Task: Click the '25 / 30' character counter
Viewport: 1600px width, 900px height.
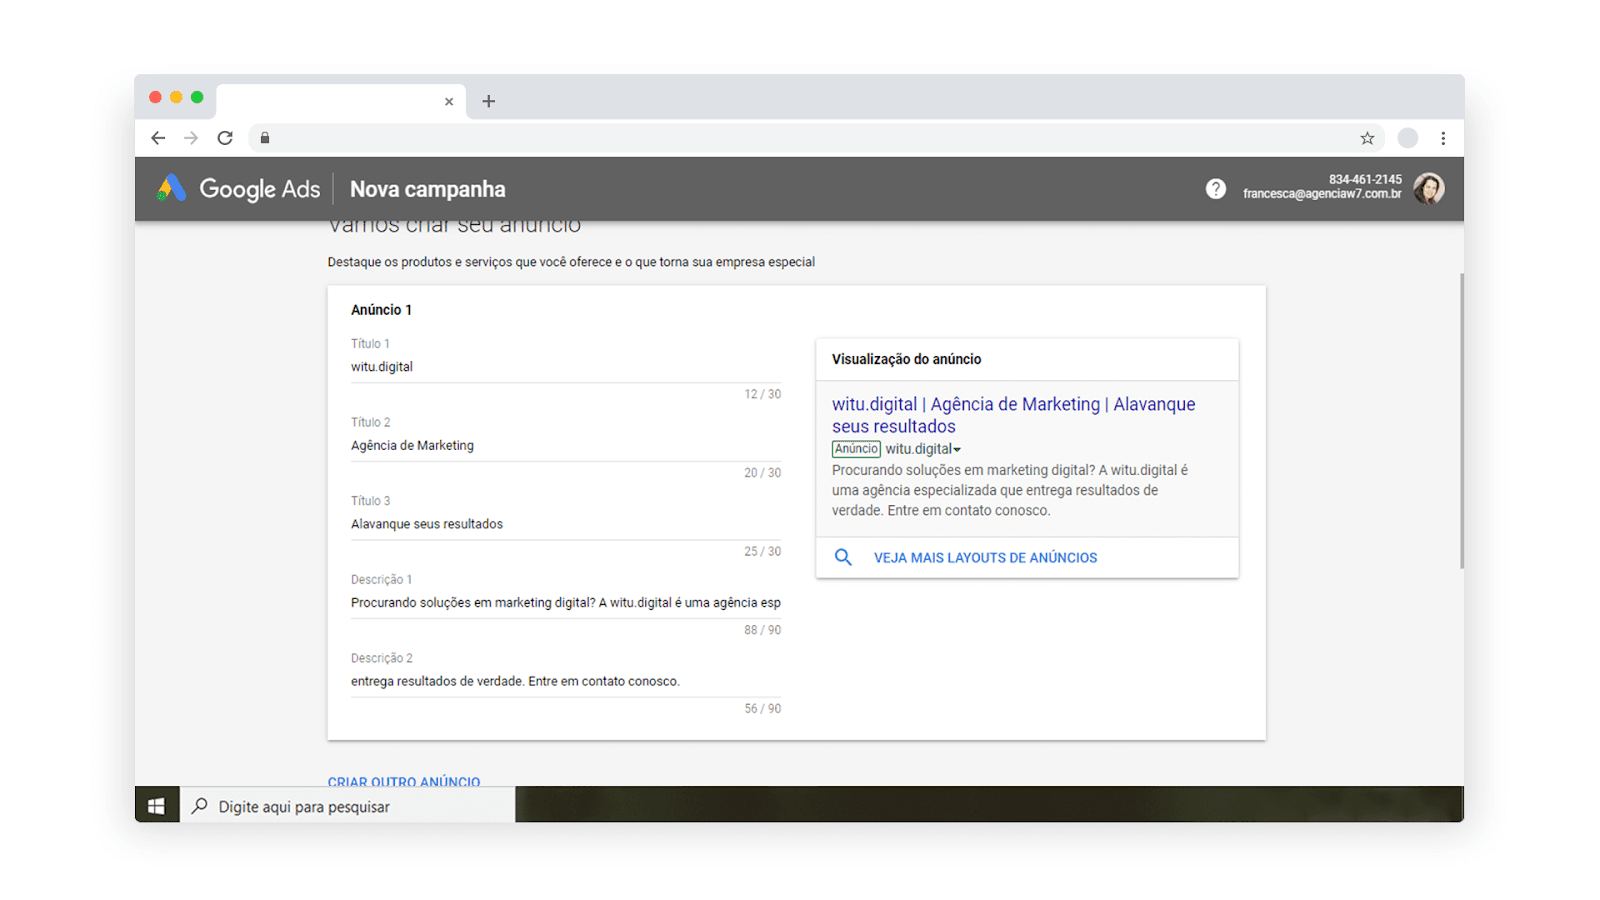Action: click(x=762, y=551)
